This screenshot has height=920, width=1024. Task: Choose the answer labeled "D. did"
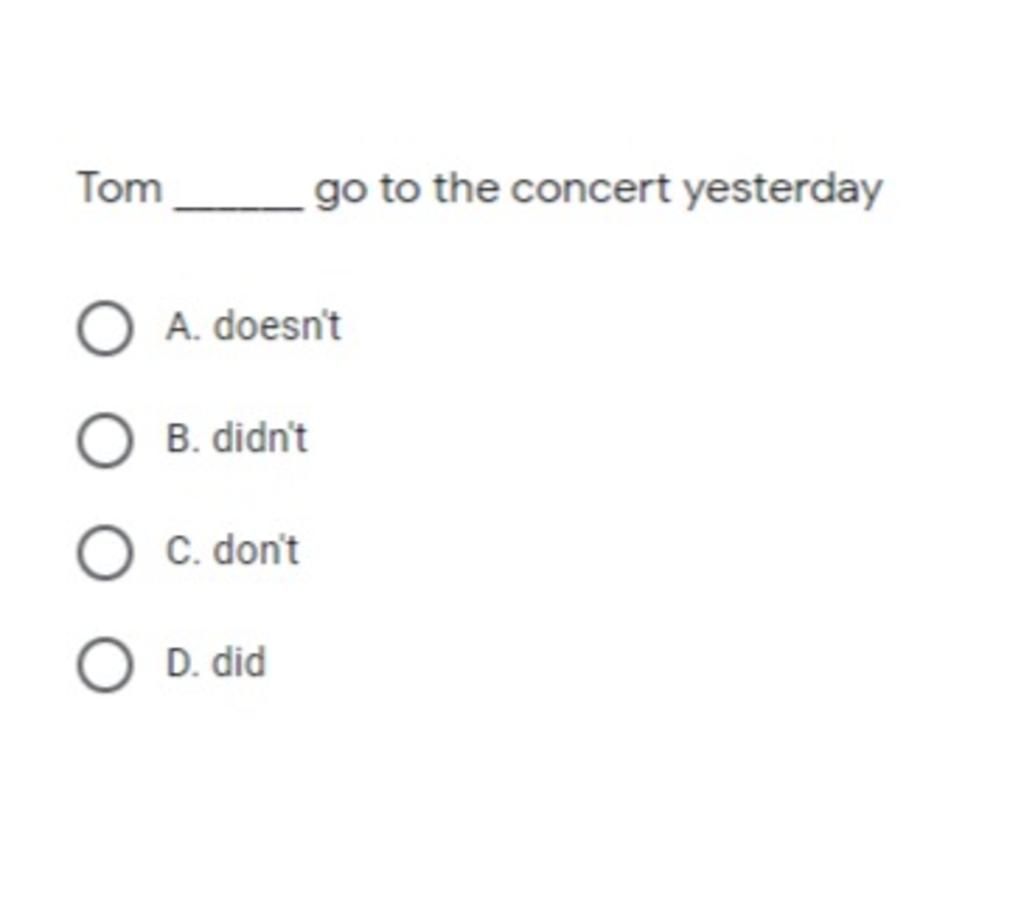pyautogui.click(x=216, y=663)
